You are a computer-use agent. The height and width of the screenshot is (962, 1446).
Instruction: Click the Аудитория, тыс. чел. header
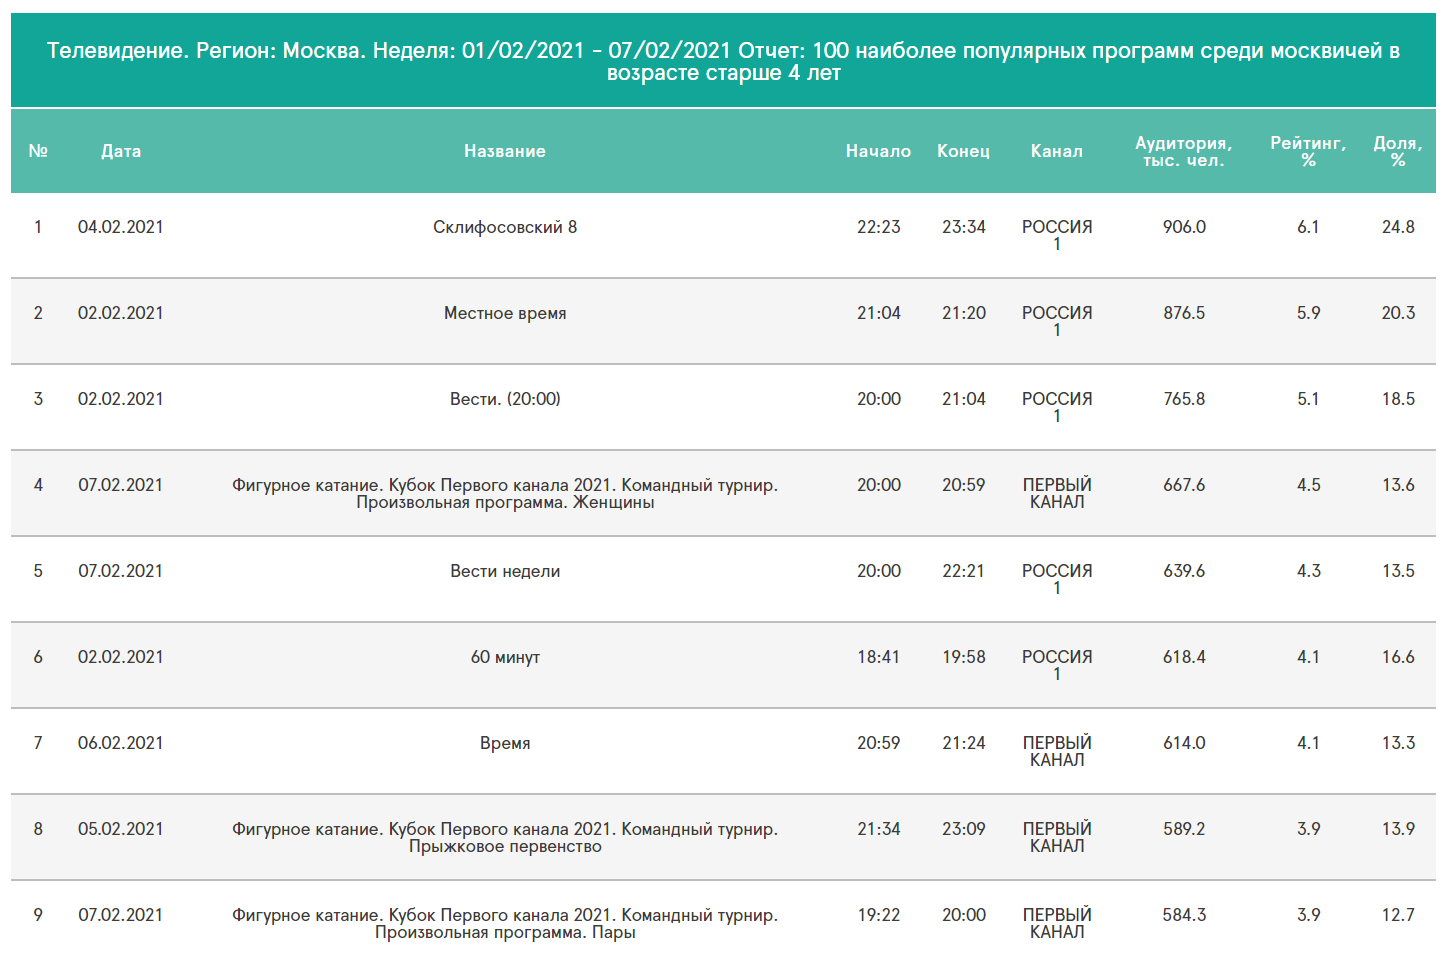[x=1183, y=151]
